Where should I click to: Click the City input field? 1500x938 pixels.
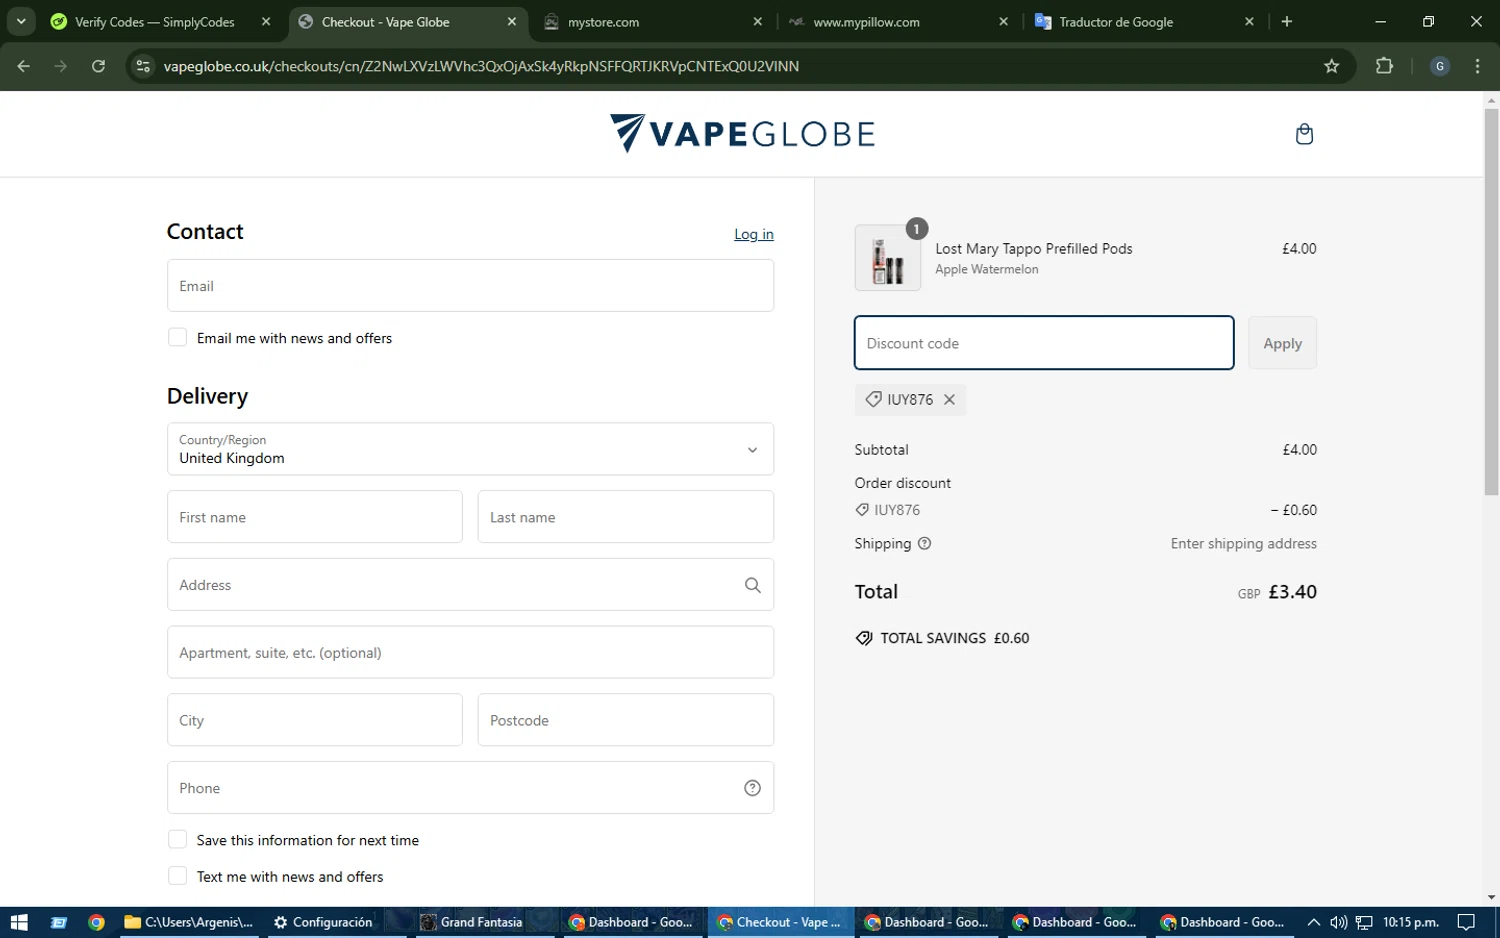pos(315,720)
